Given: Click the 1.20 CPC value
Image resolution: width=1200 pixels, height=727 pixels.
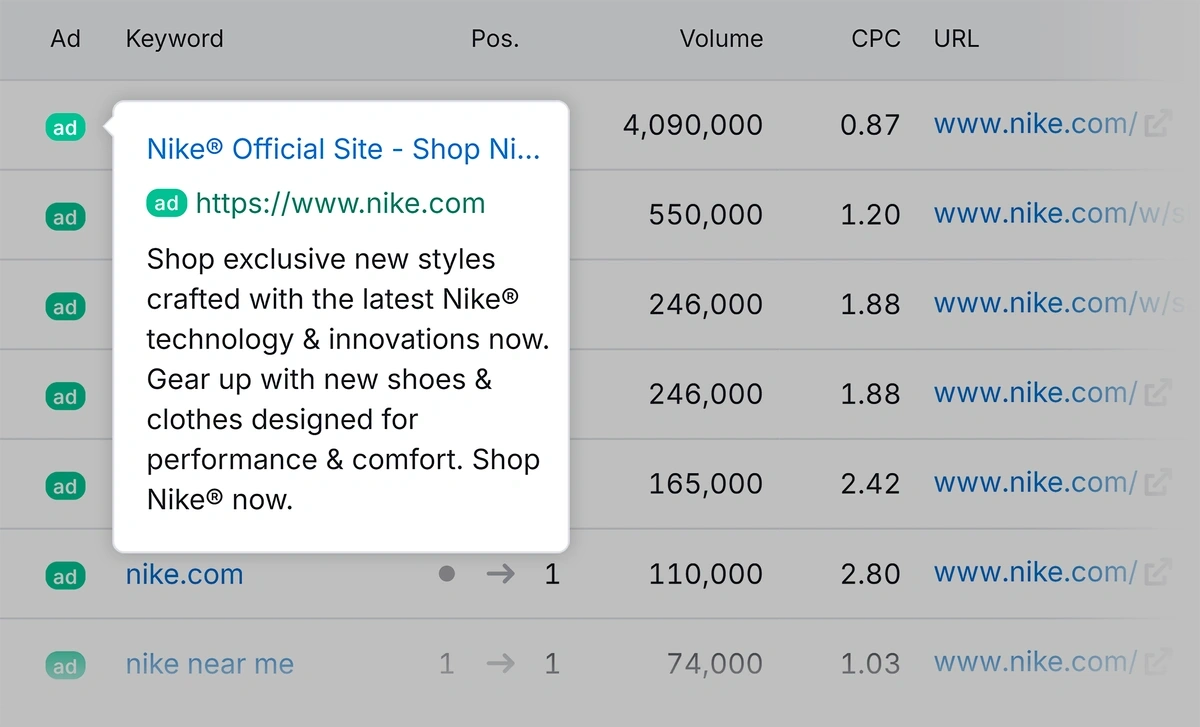Looking at the screenshot, I should tap(871, 215).
